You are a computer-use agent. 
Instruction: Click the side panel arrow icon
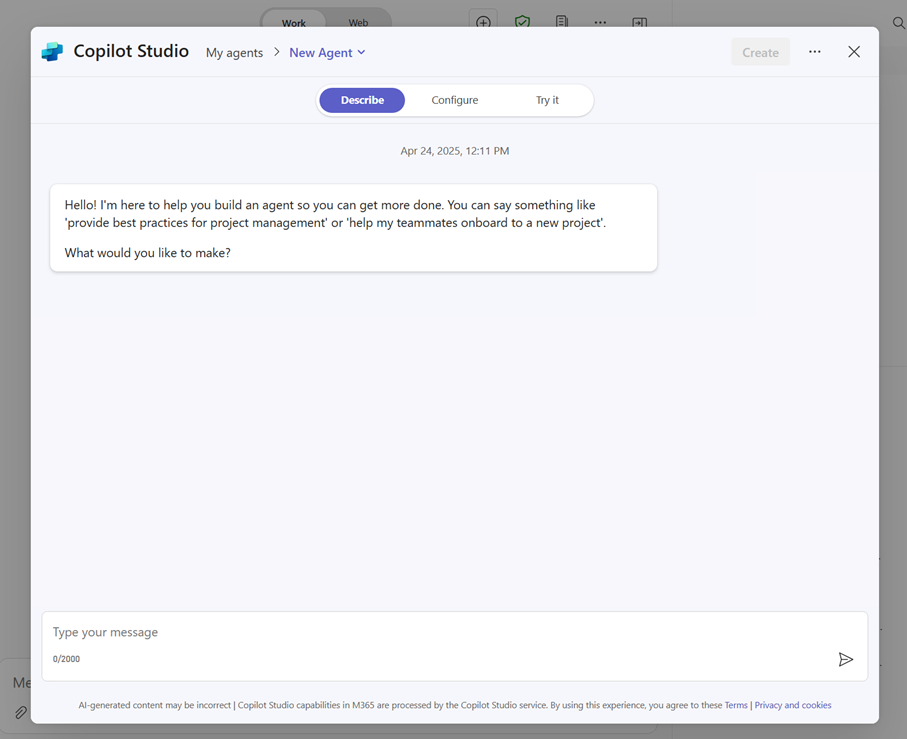point(639,22)
